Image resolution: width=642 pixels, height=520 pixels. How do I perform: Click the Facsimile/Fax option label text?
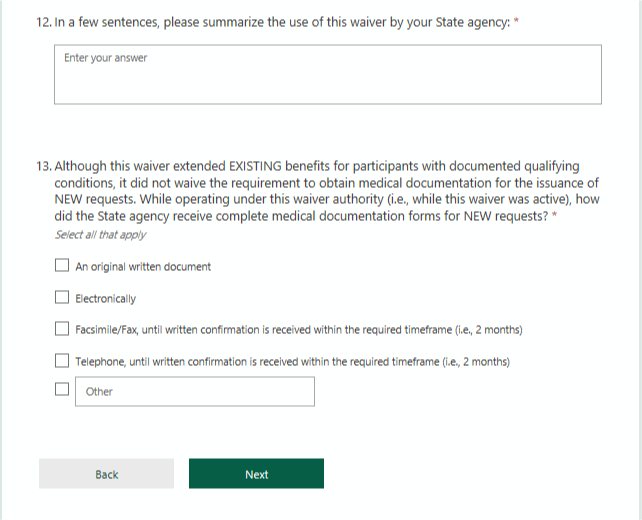tap(299, 330)
